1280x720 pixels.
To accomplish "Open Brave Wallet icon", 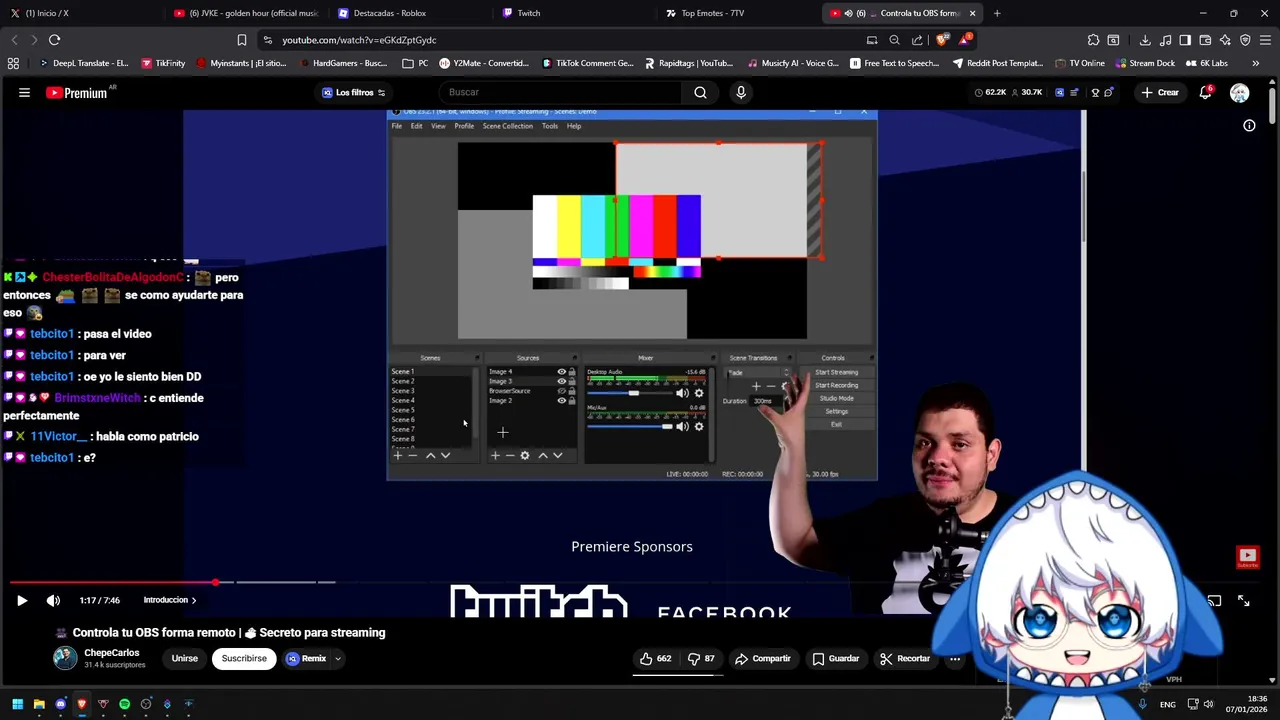I will point(1205,40).
